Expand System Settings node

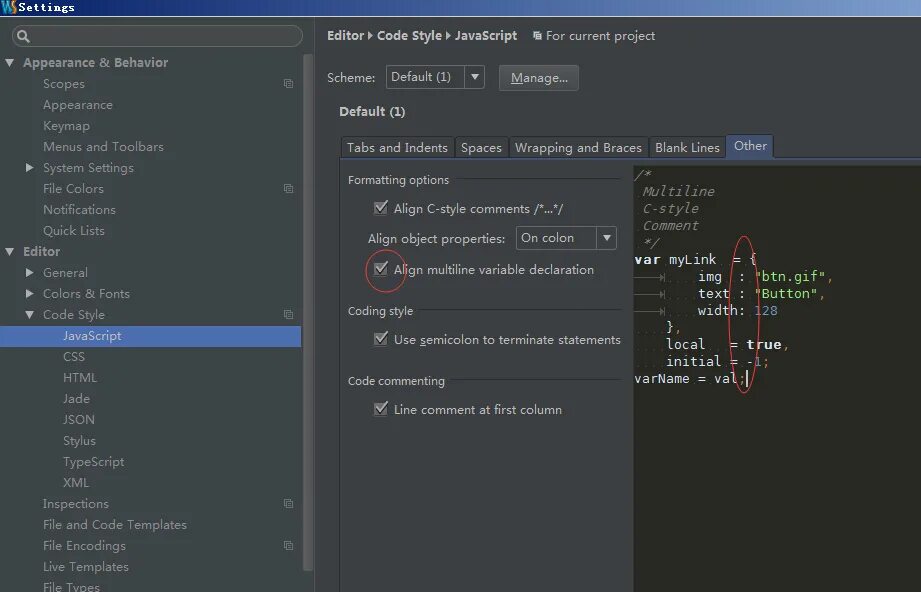pyautogui.click(x=30, y=167)
